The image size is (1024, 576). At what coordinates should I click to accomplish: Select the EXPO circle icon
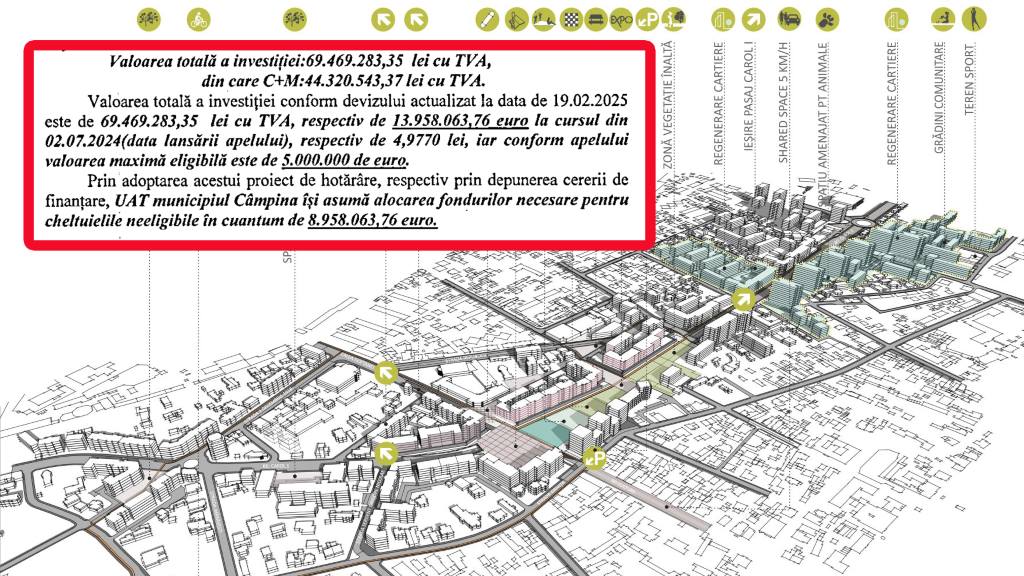[x=621, y=18]
